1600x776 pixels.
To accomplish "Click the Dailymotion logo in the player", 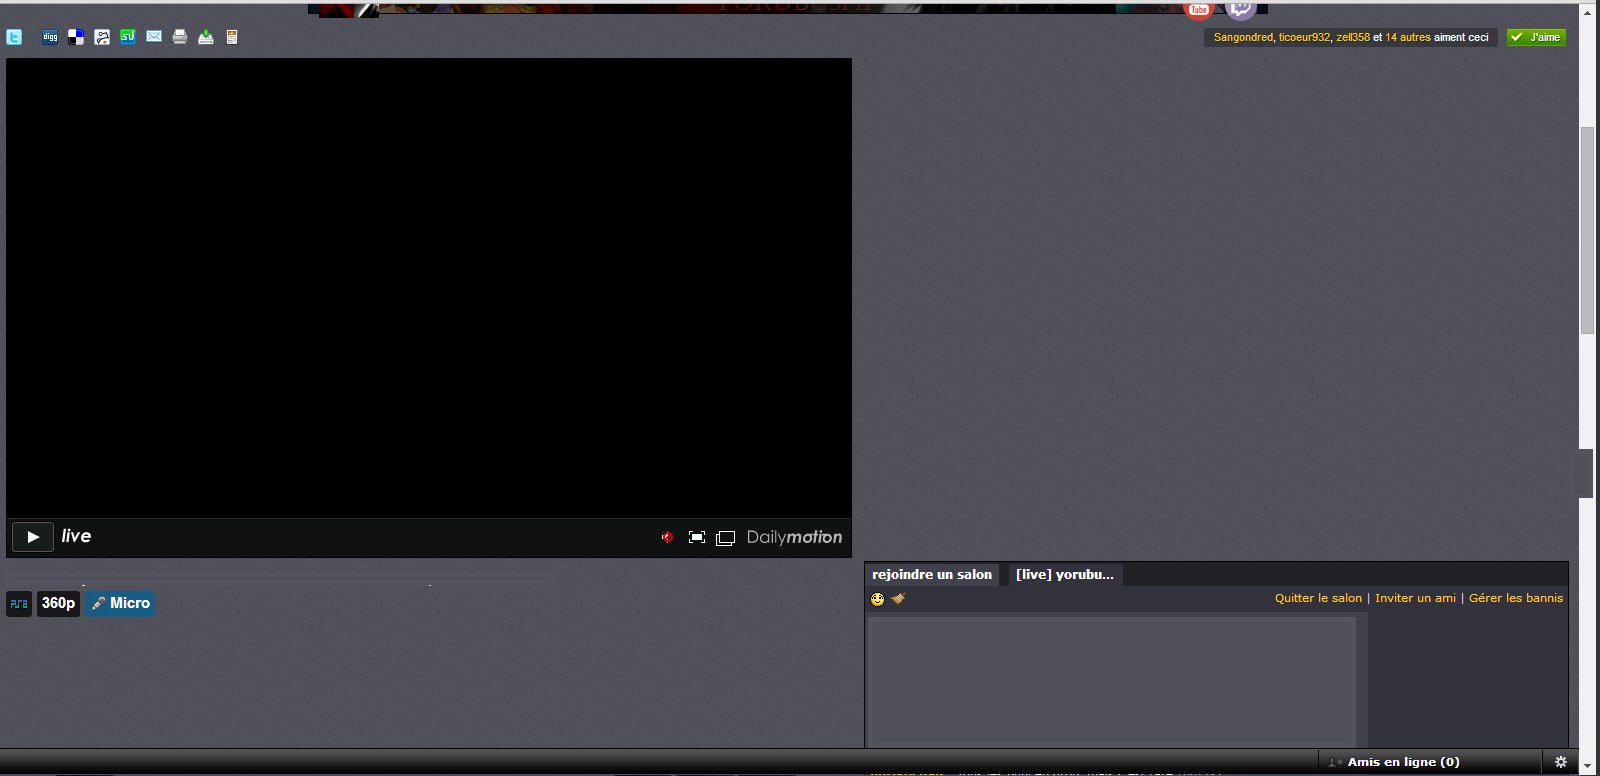I will pyautogui.click(x=794, y=537).
